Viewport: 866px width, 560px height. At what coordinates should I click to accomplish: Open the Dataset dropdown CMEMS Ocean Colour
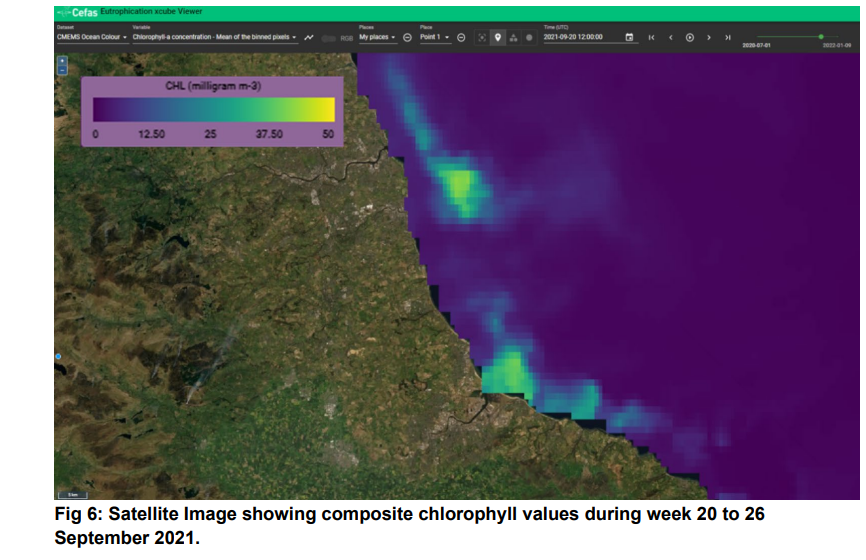(91, 38)
